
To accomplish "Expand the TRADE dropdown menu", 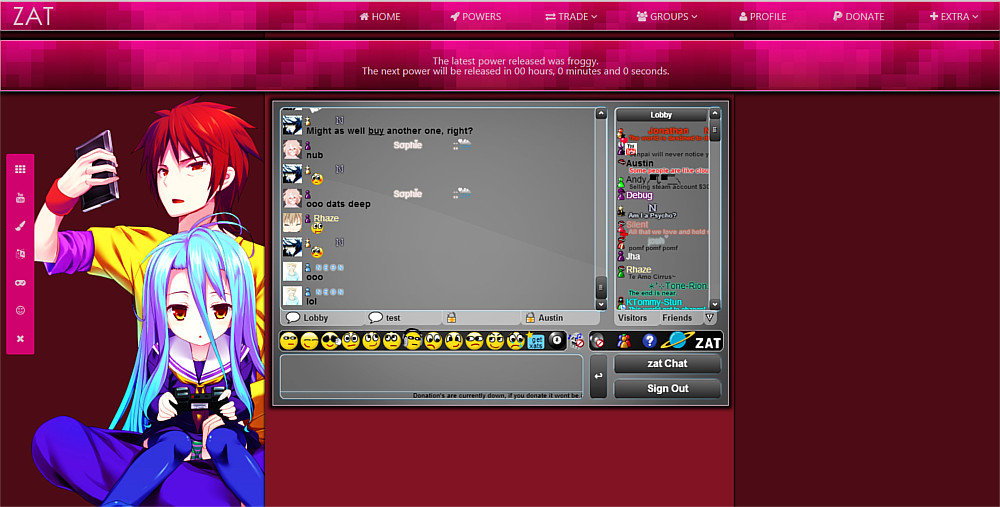I will pos(571,17).
